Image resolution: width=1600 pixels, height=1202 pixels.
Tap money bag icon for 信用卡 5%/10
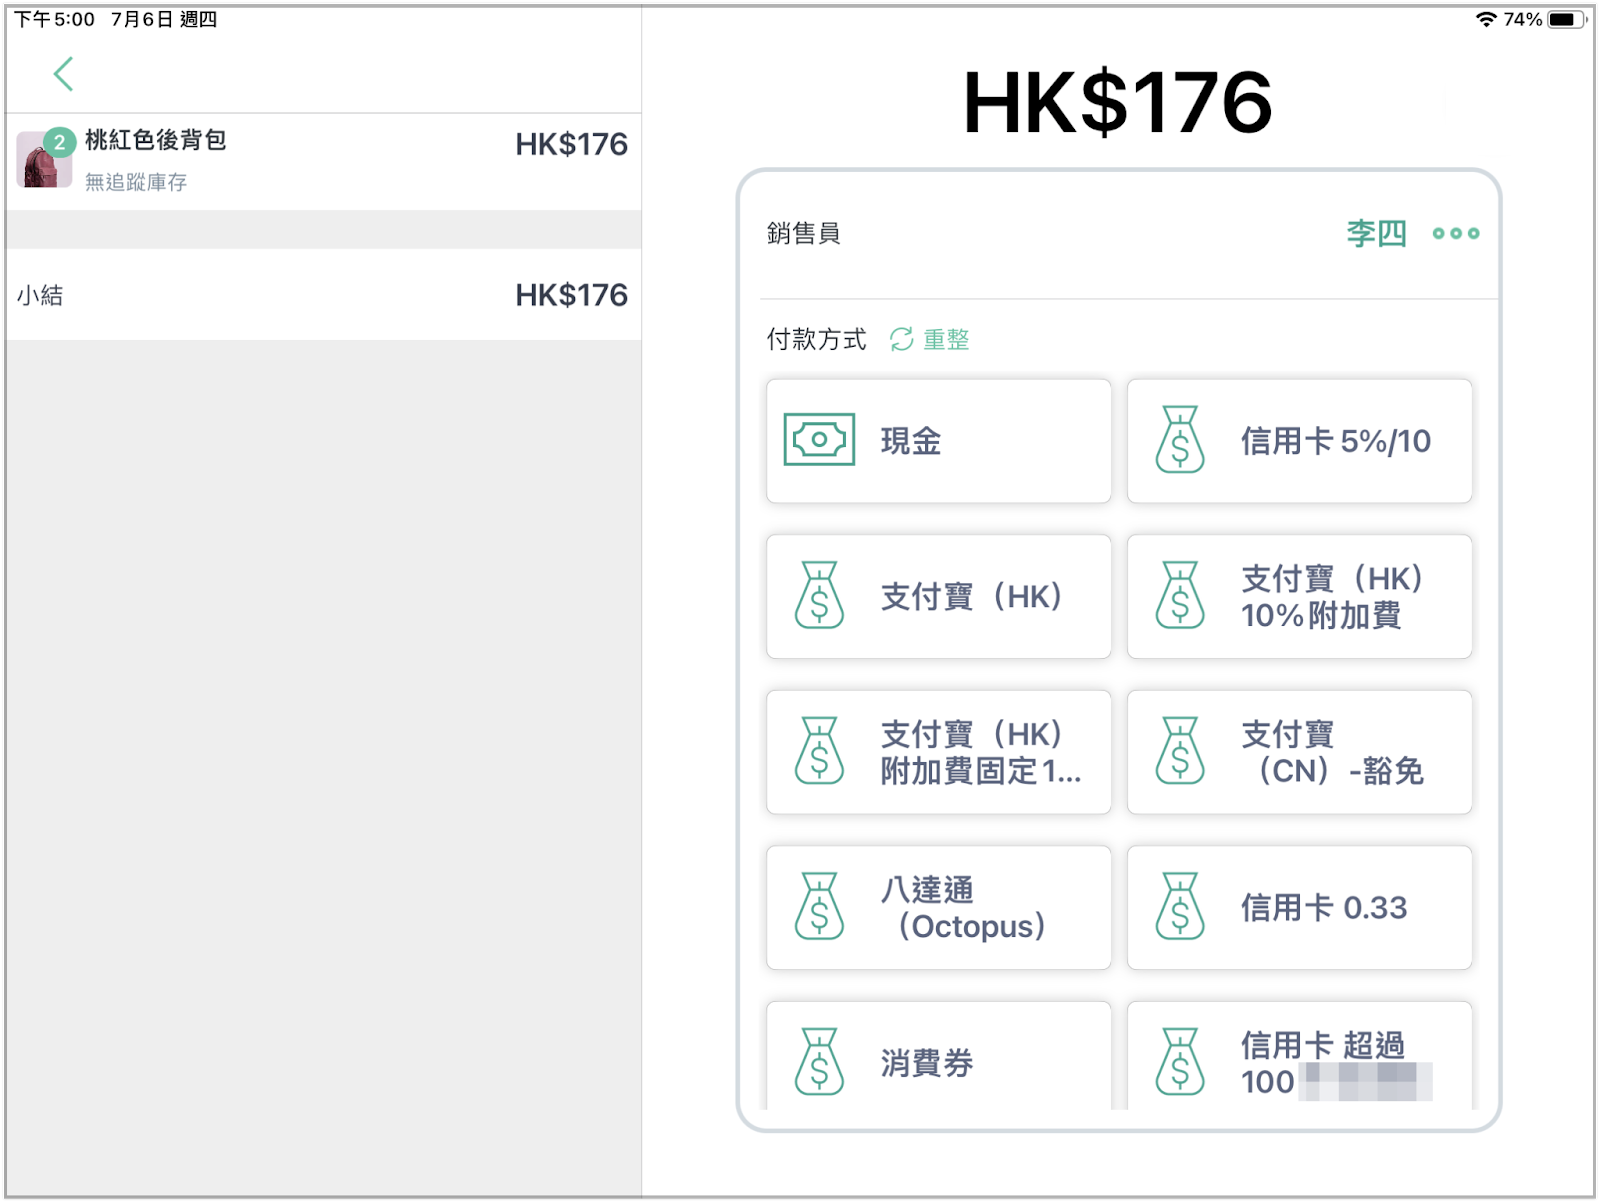1180,439
